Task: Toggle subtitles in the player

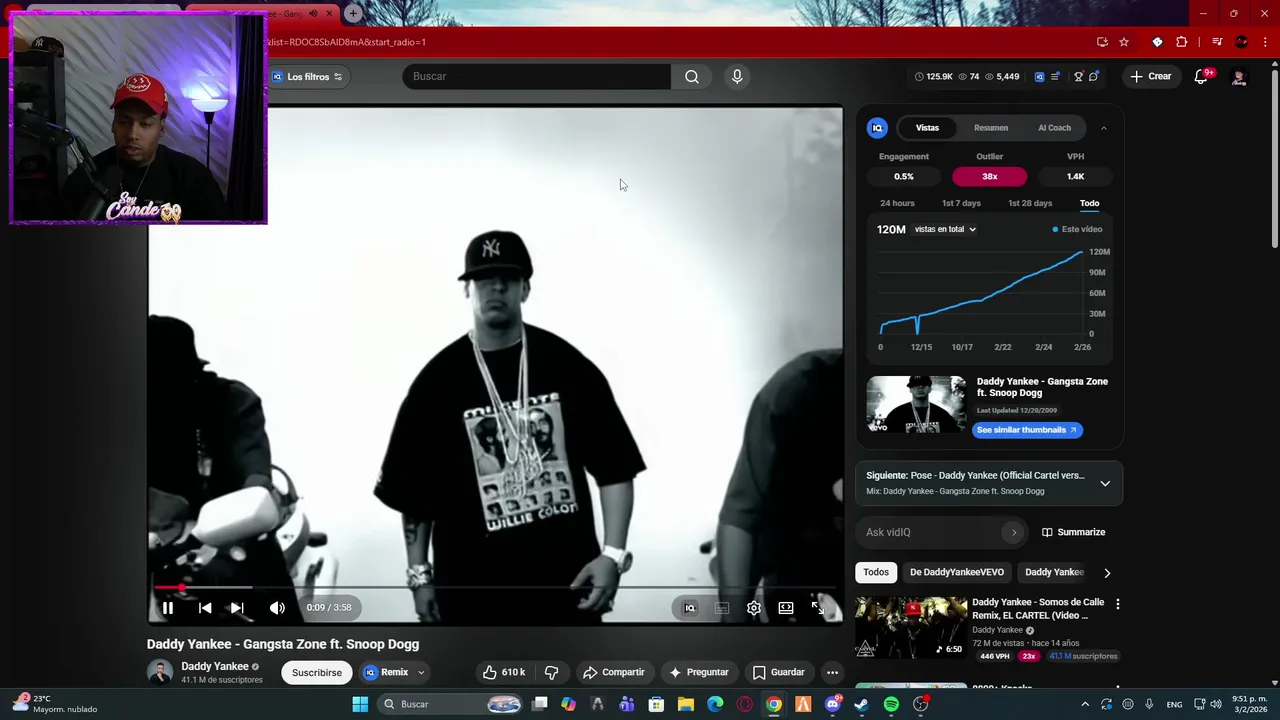Action: [x=722, y=608]
